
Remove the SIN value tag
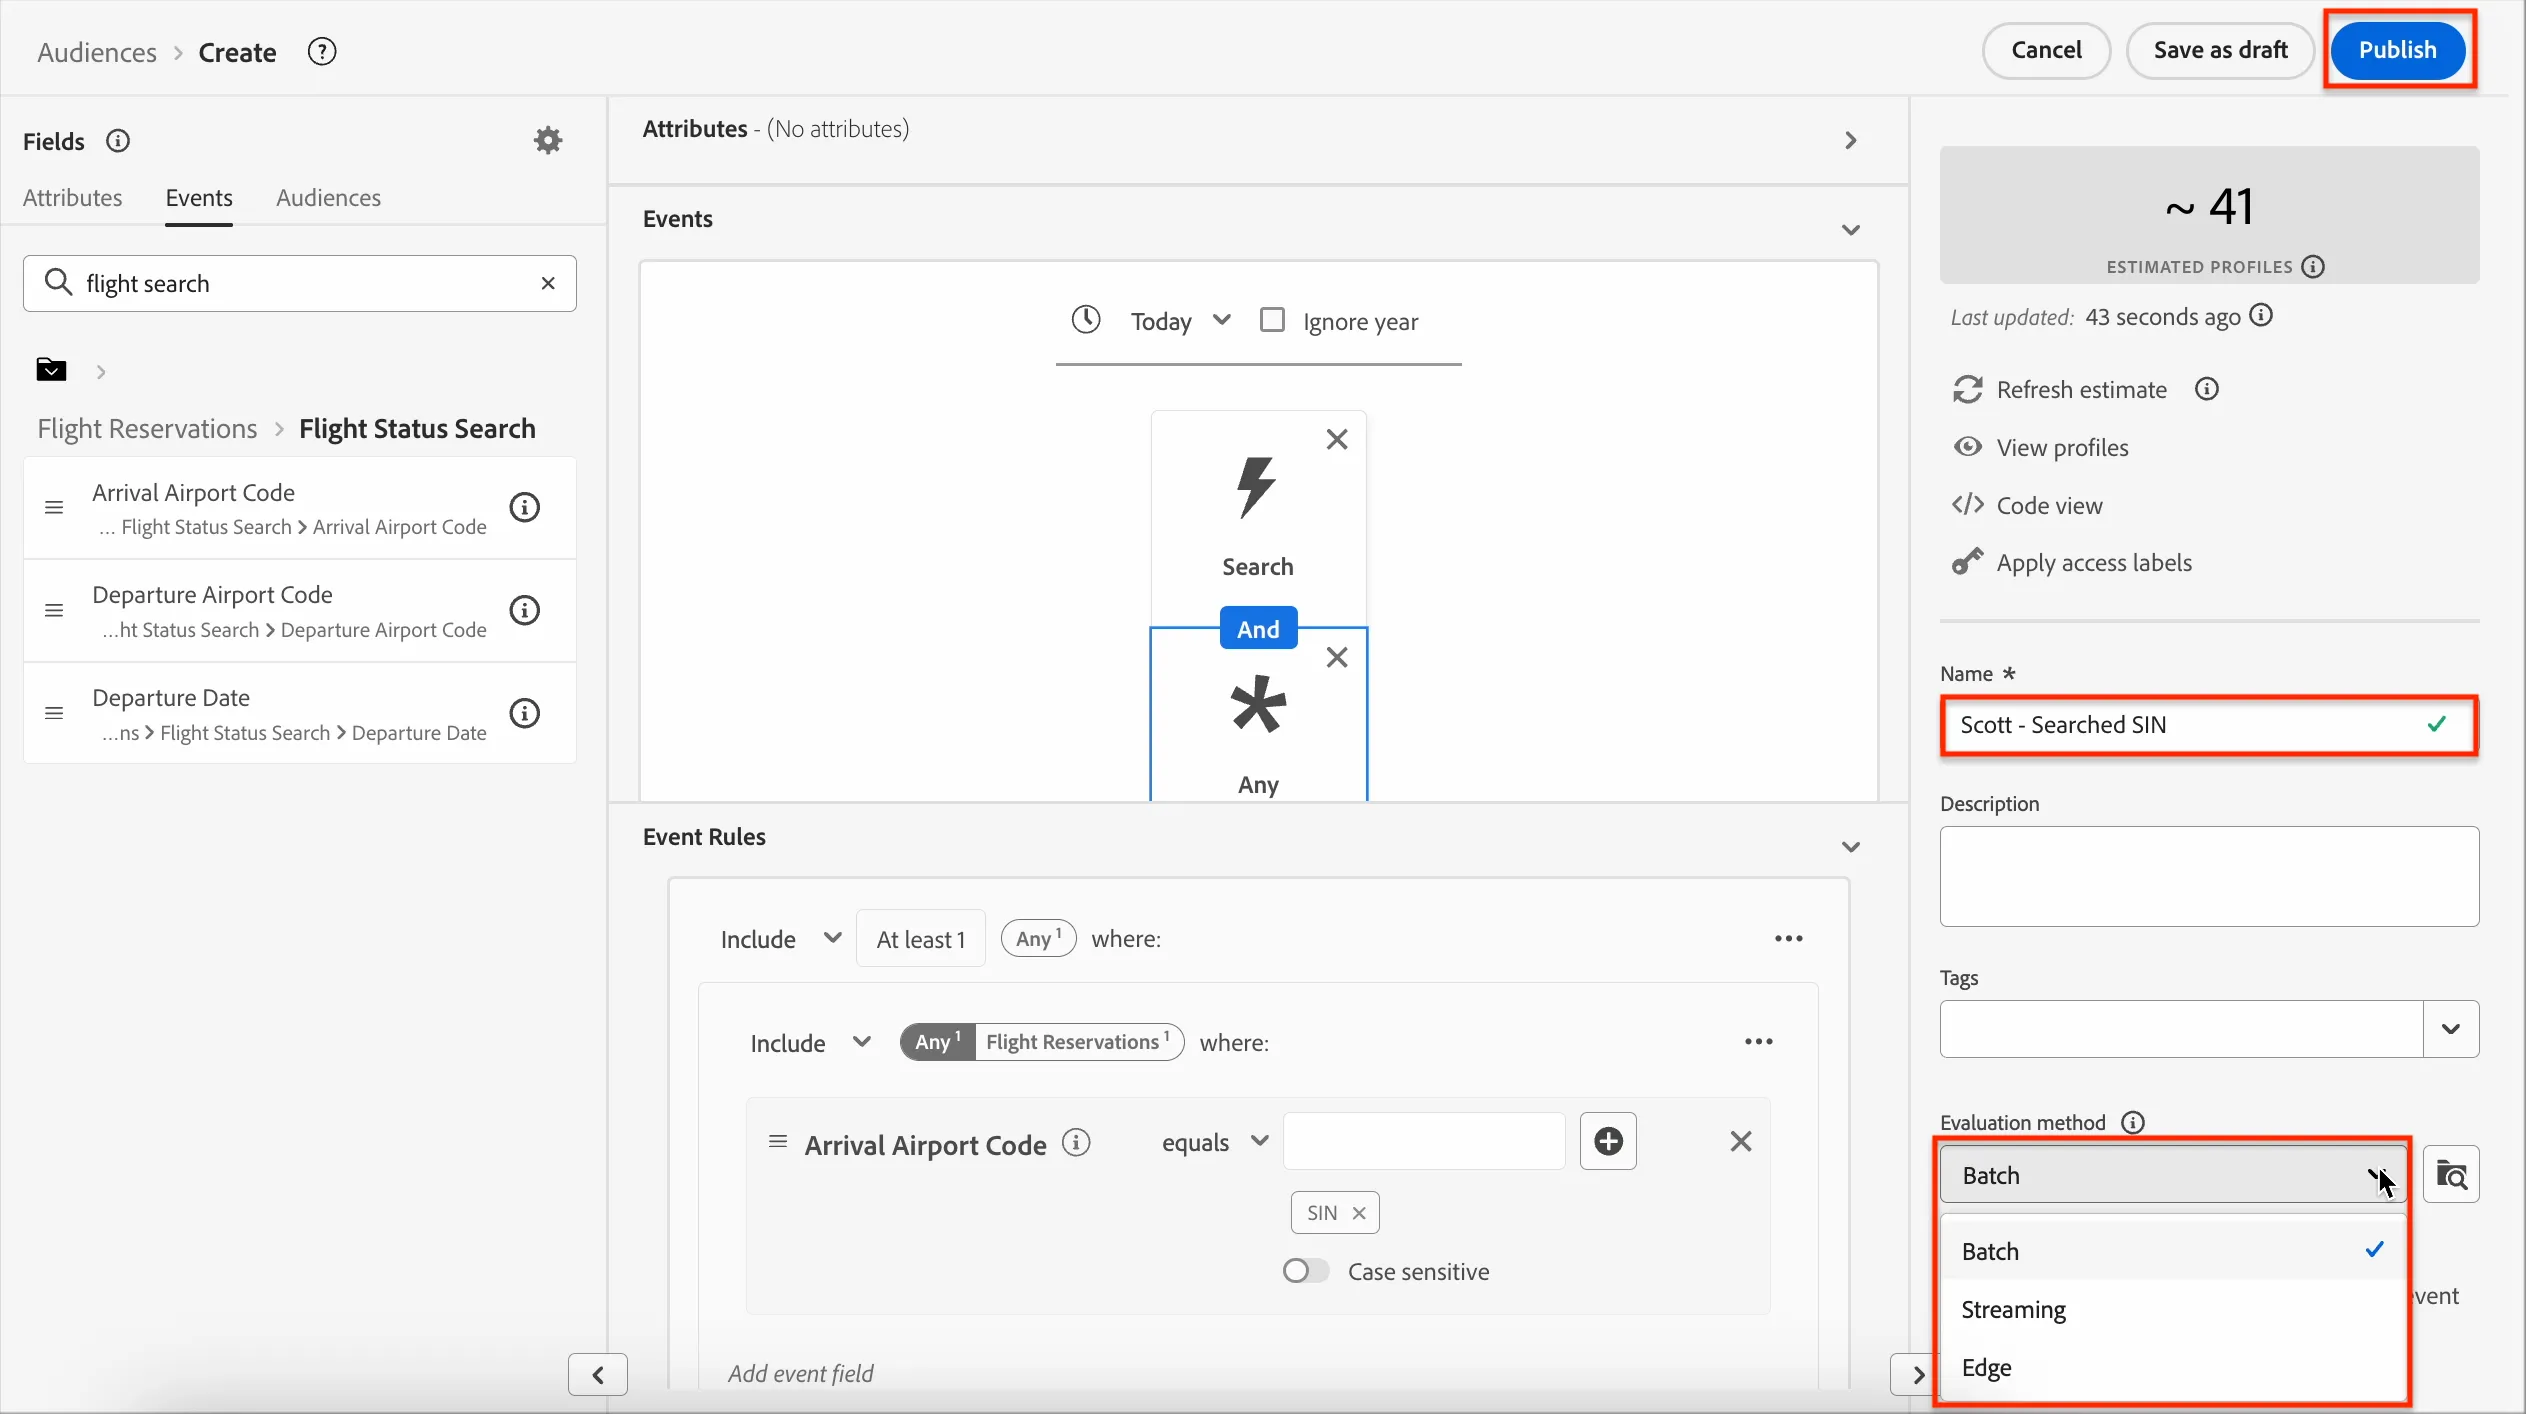pyautogui.click(x=1359, y=1213)
